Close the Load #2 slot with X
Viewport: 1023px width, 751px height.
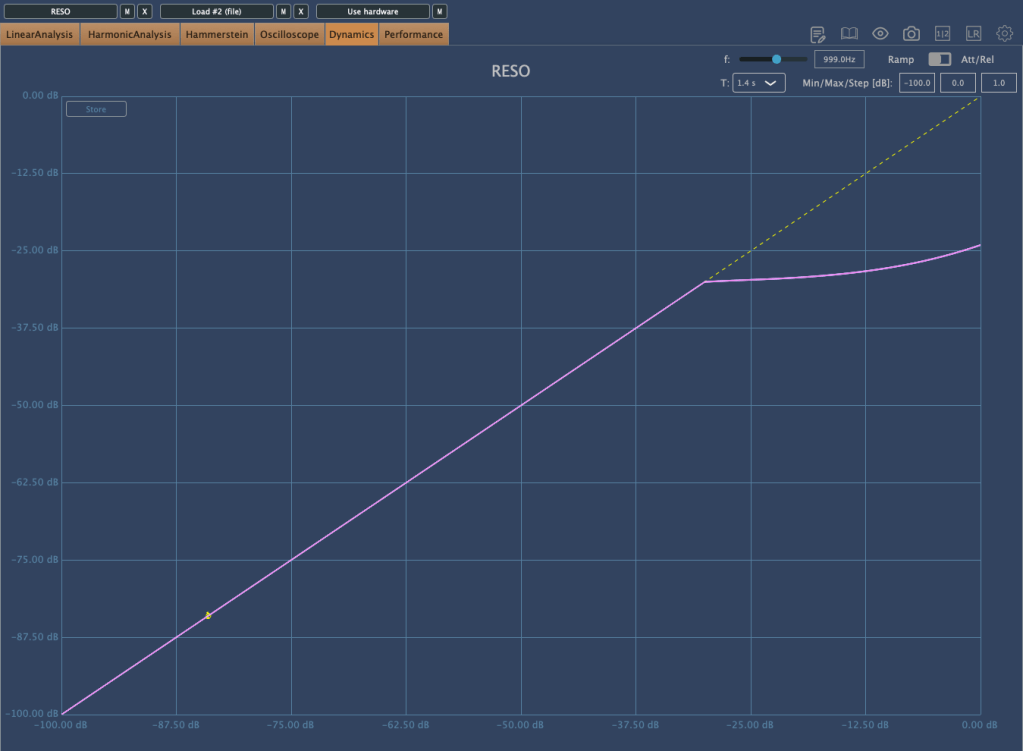[x=301, y=11]
